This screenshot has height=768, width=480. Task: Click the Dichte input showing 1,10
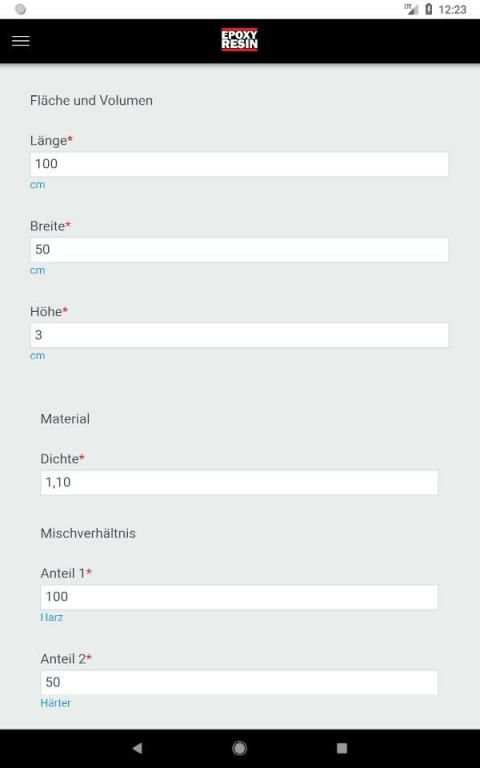pos(239,482)
